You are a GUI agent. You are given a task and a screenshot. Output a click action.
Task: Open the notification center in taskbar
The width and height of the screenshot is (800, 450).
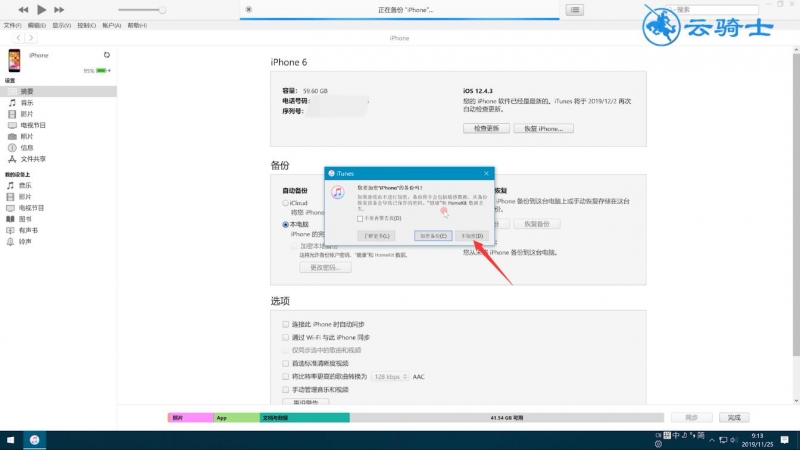(x=785, y=440)
